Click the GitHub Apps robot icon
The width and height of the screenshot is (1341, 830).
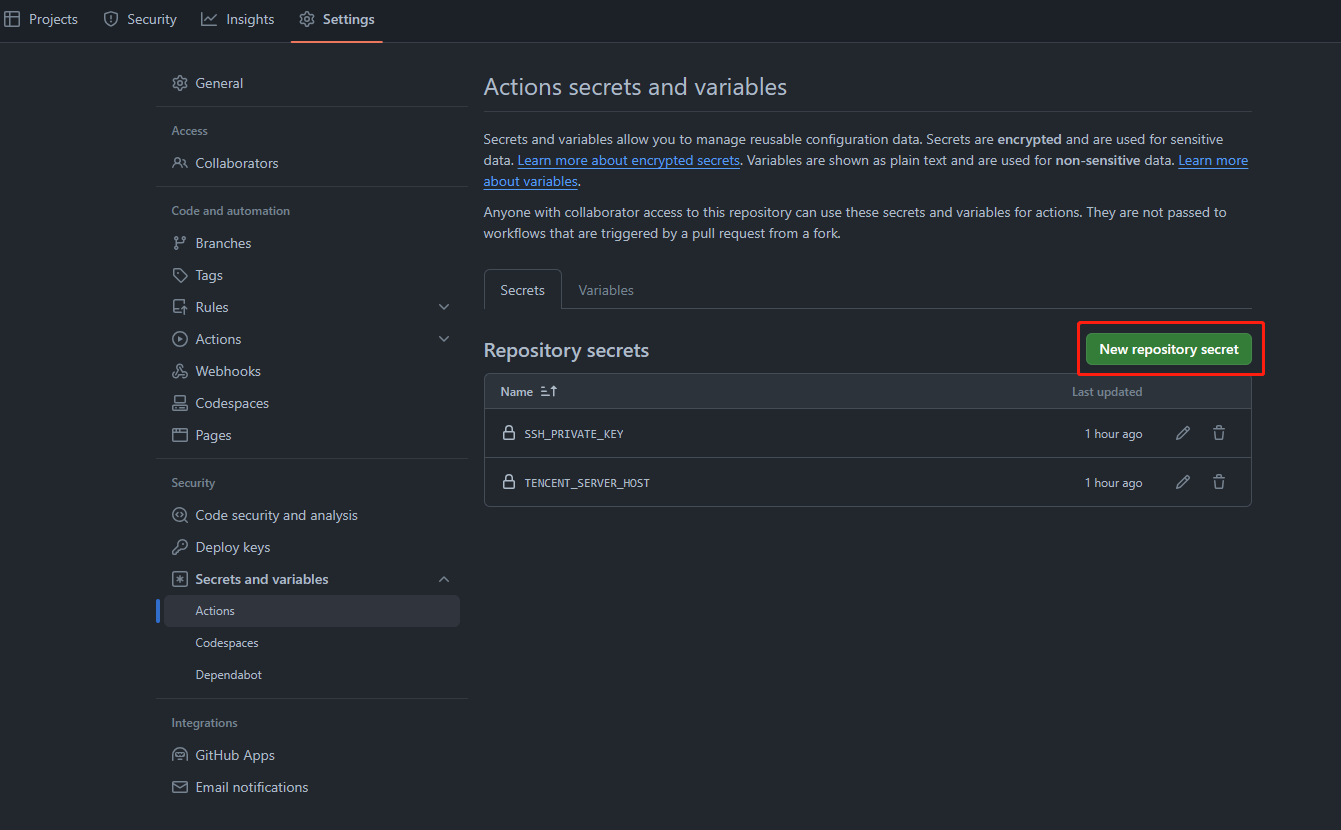coord(180,755)
